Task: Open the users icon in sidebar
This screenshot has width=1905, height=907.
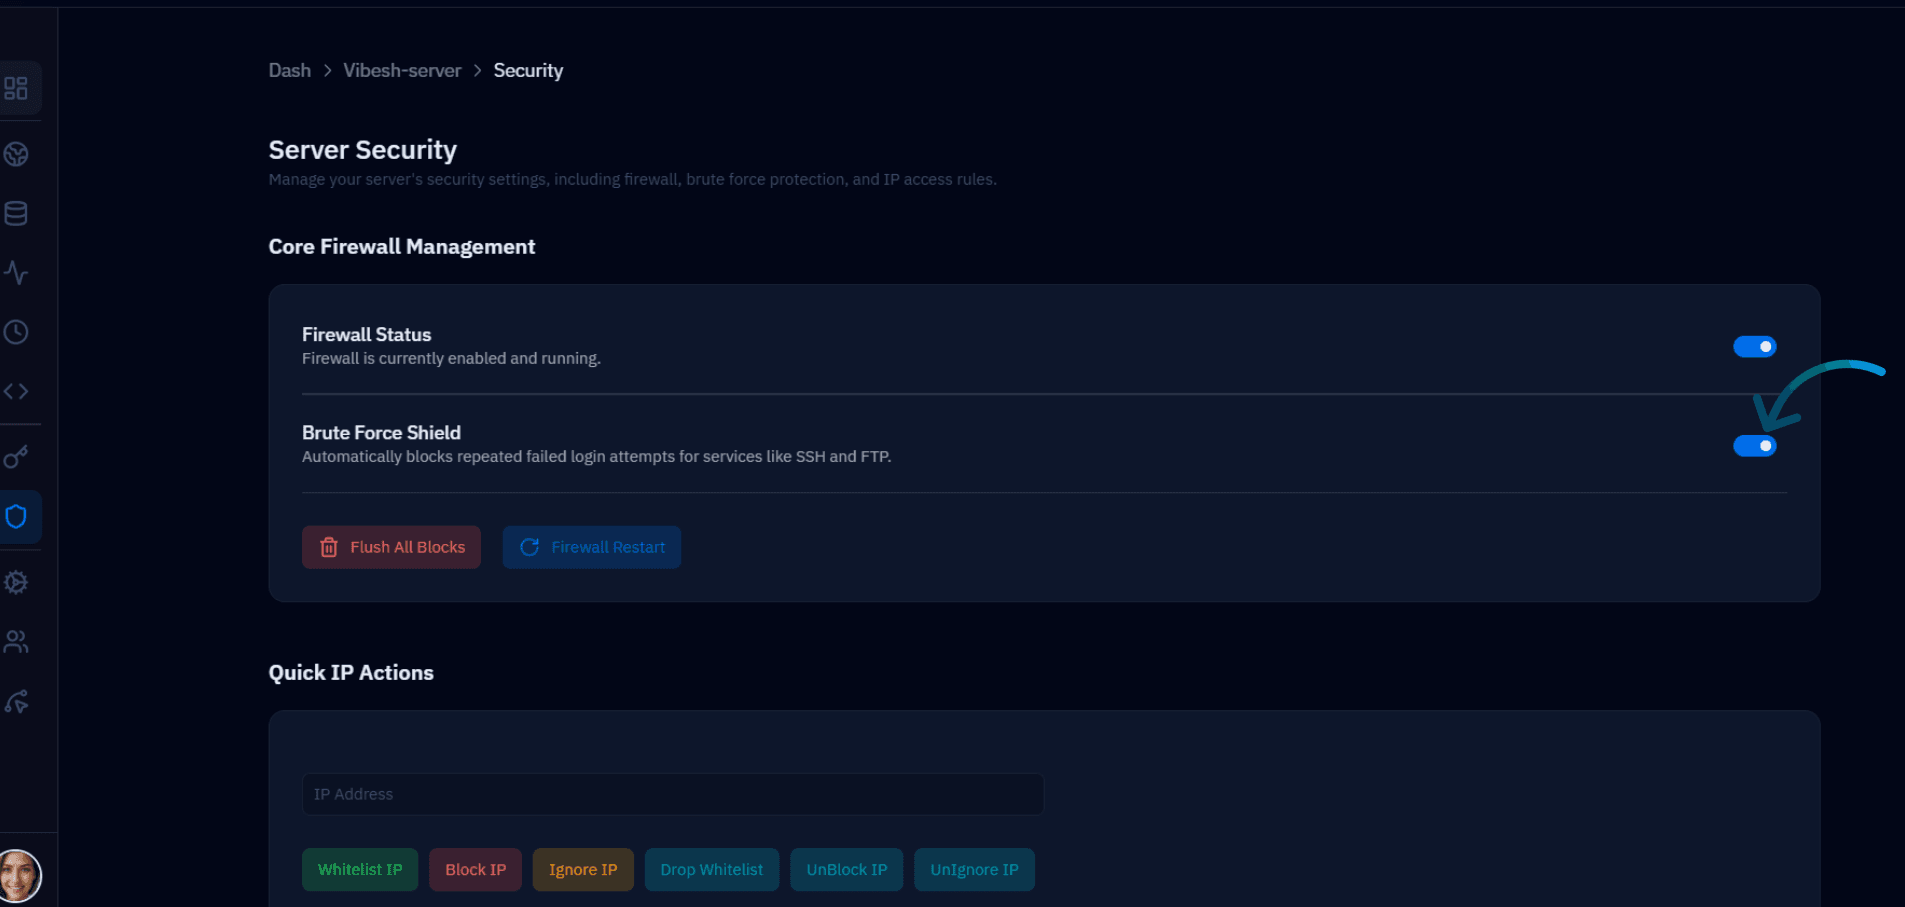Action: [16, 641]
